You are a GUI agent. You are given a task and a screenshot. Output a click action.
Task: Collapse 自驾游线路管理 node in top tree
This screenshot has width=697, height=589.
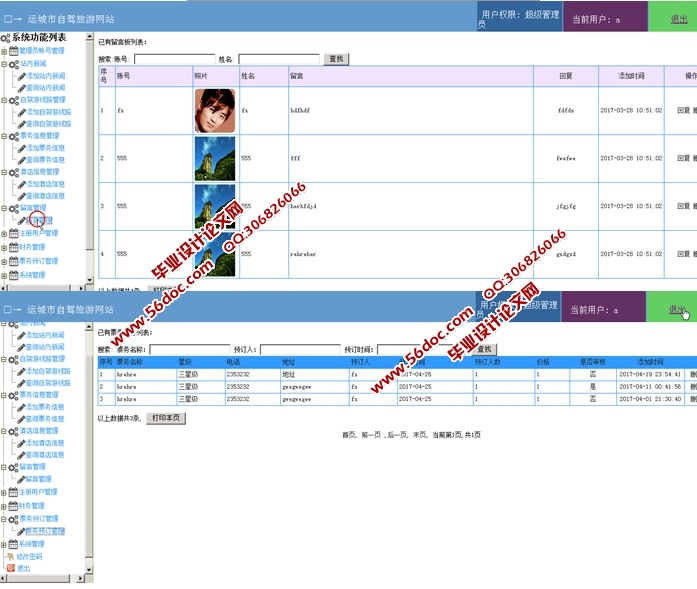pos(4,100)
